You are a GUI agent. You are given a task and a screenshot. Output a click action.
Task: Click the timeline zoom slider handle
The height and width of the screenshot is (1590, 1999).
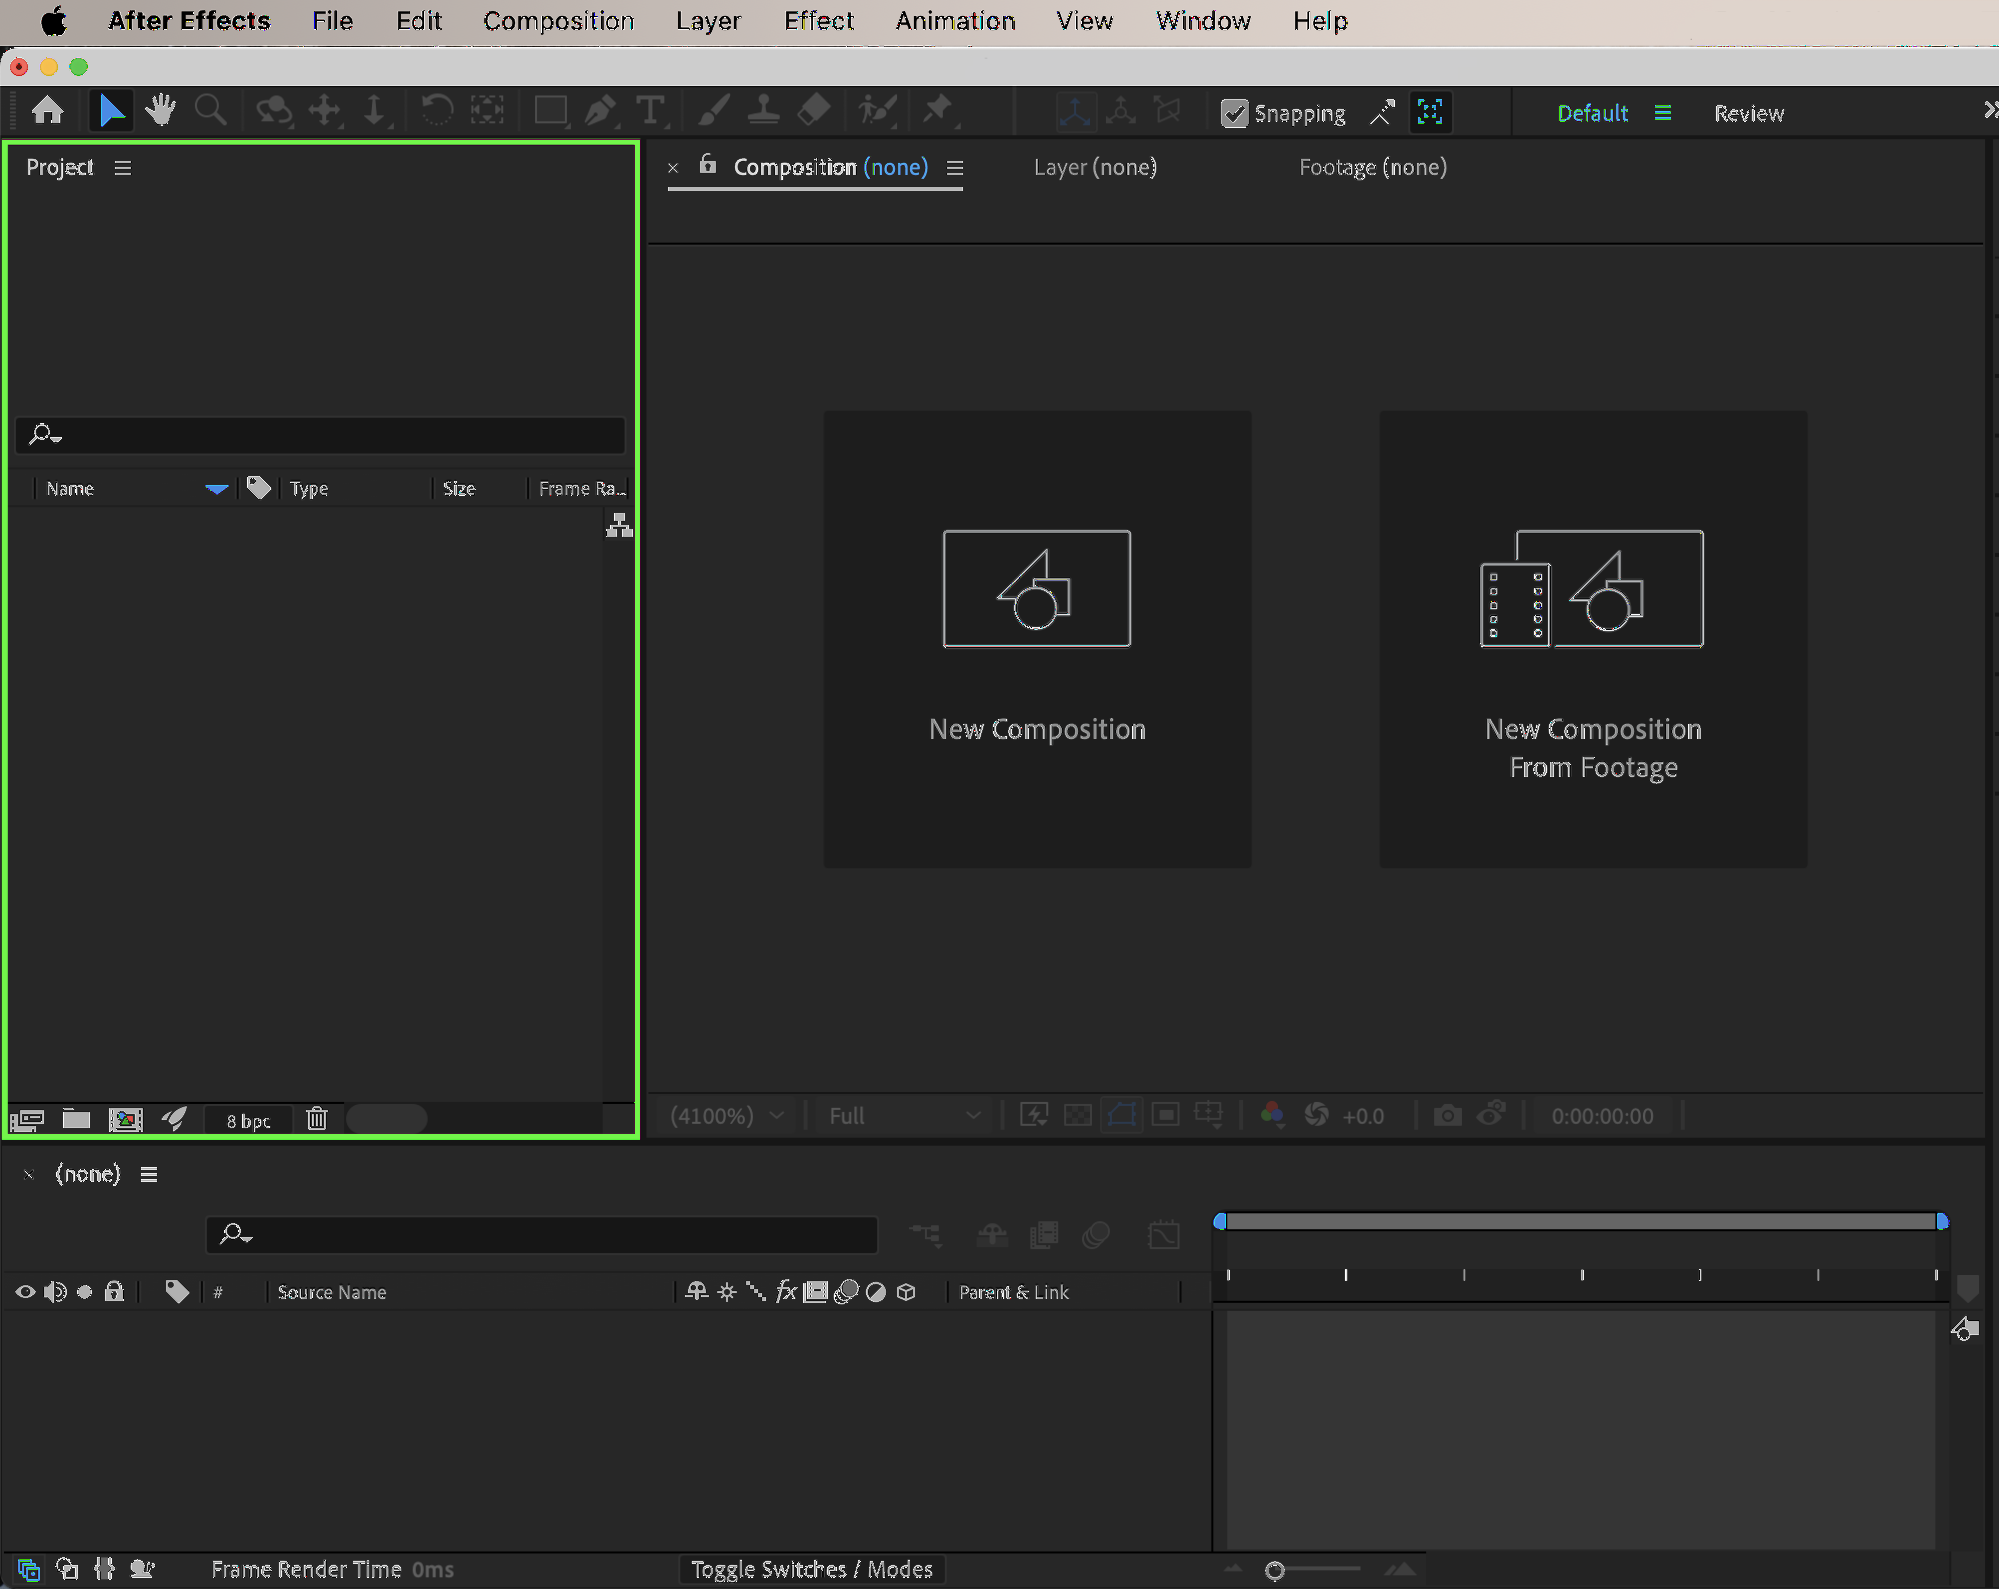tap(1274, 1570)
